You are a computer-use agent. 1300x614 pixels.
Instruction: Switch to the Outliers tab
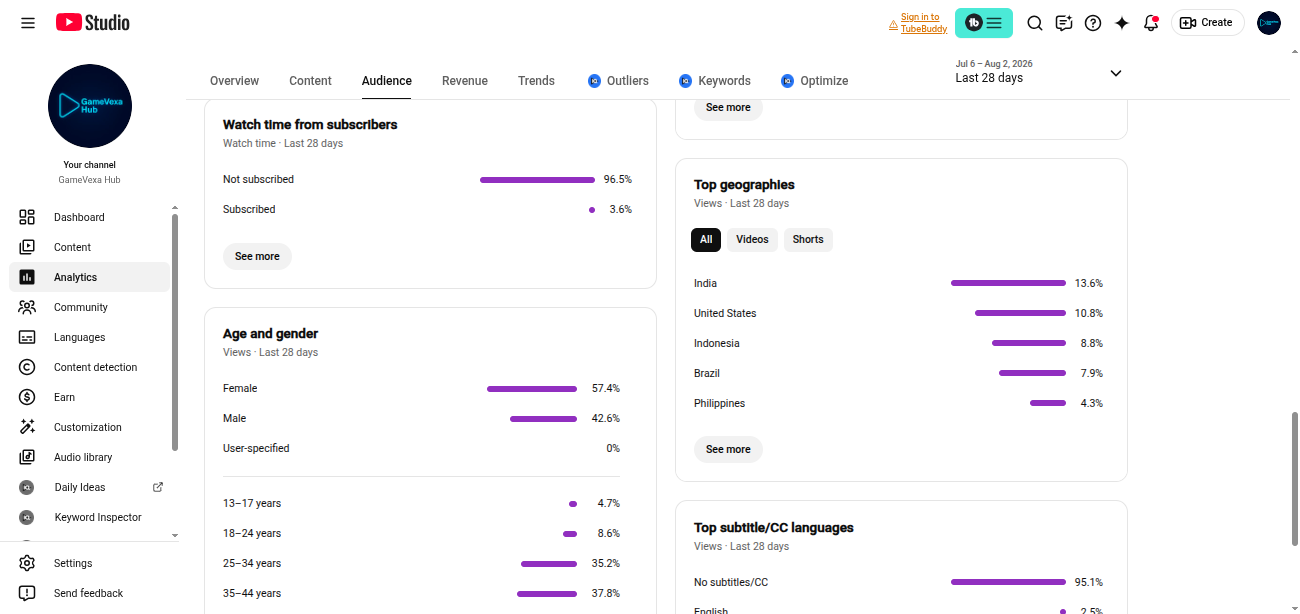click(618, 81)
